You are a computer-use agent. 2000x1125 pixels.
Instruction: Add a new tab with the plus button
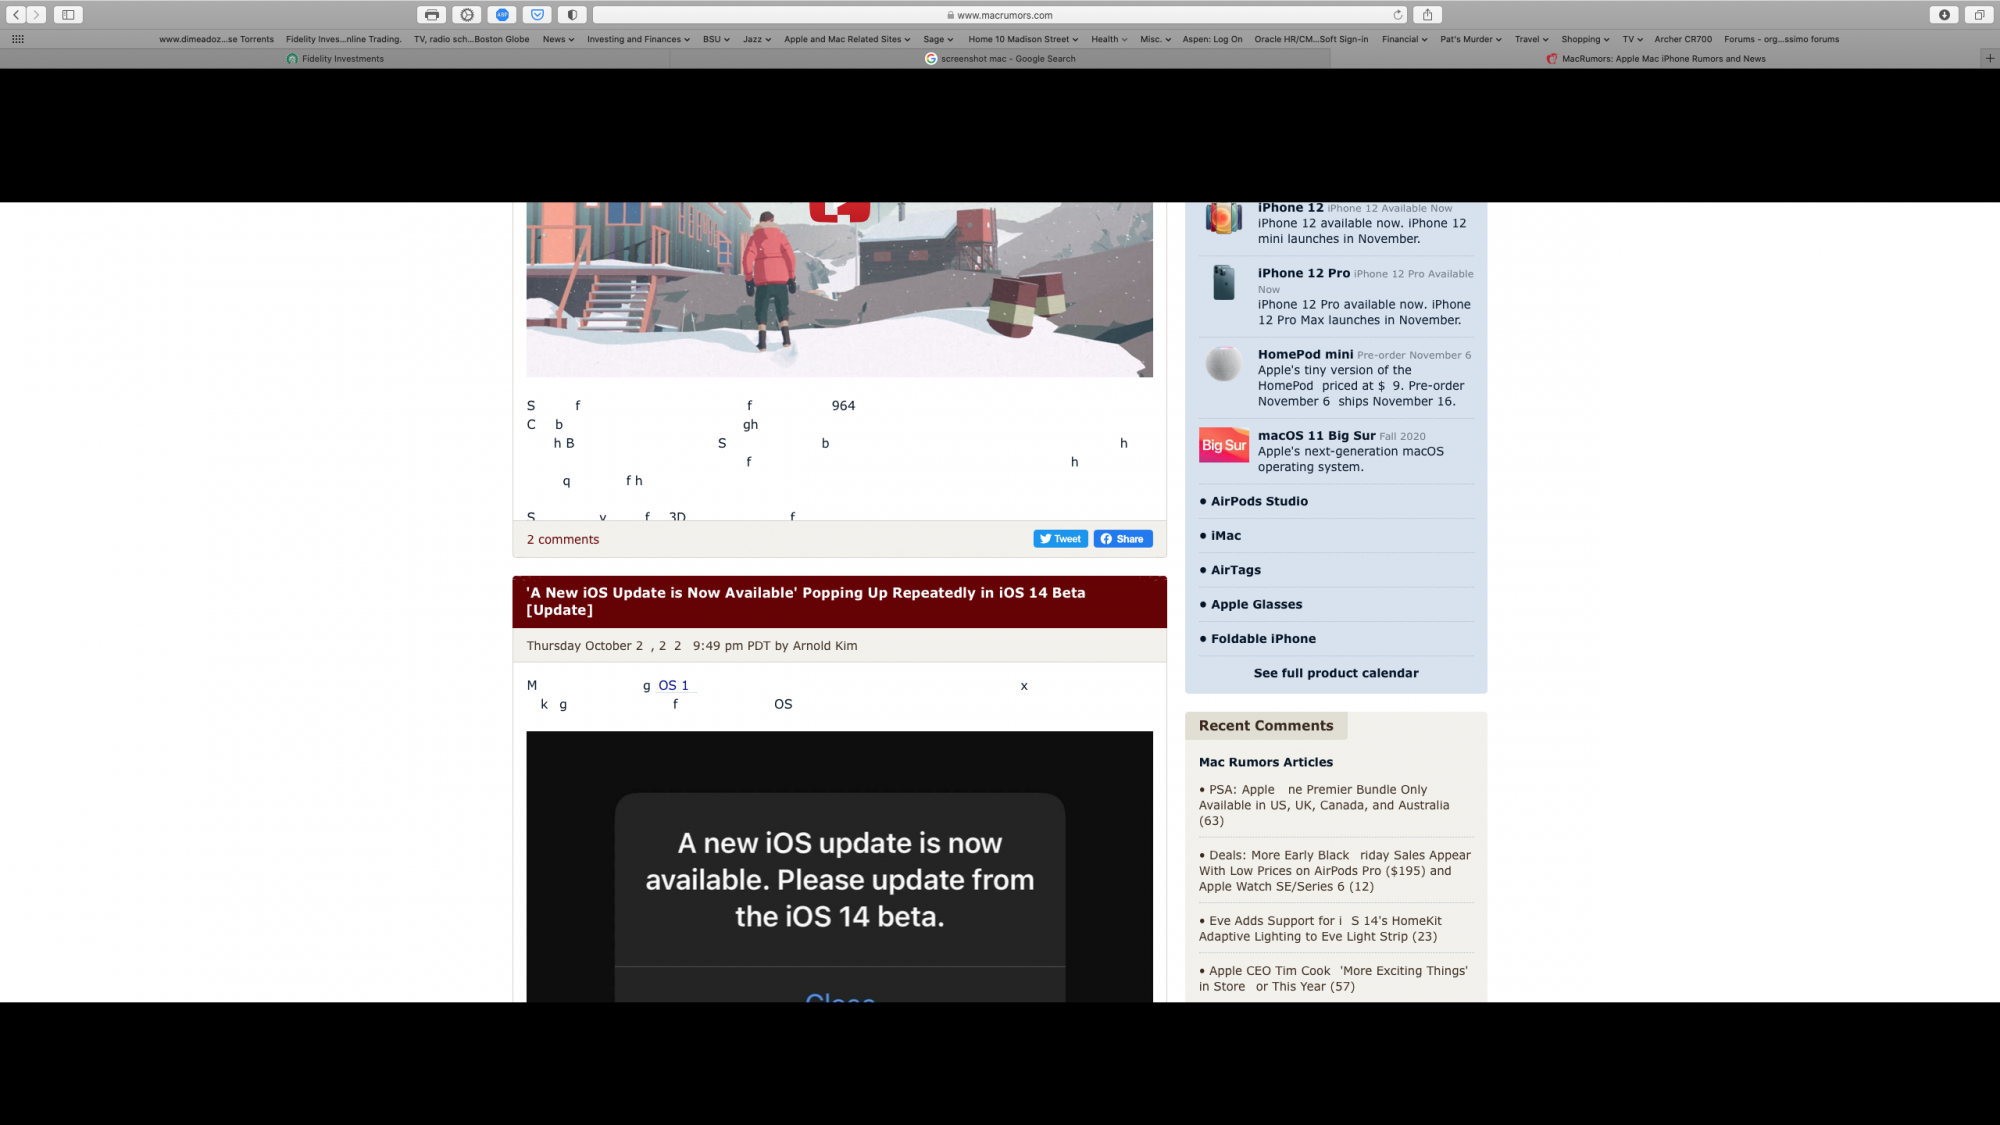click(1990, 58)
